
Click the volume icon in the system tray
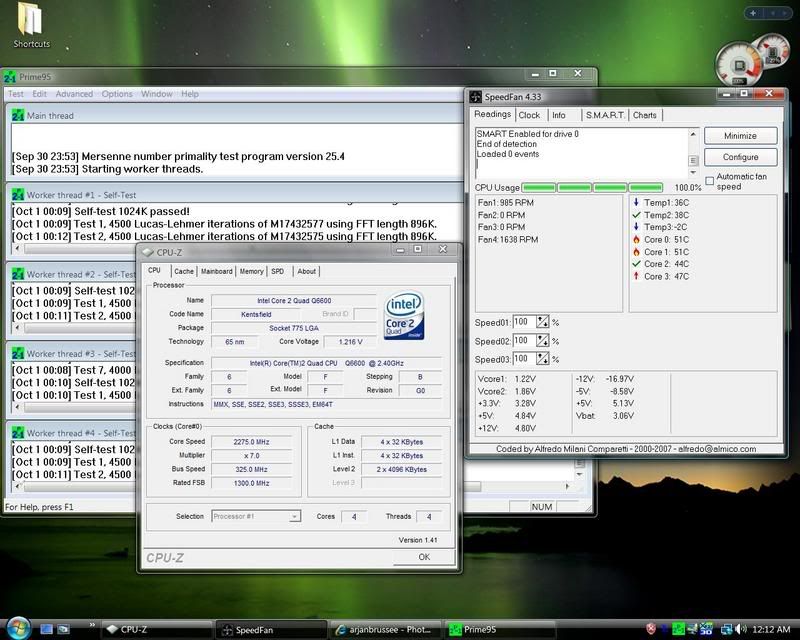tap(739, 629)
